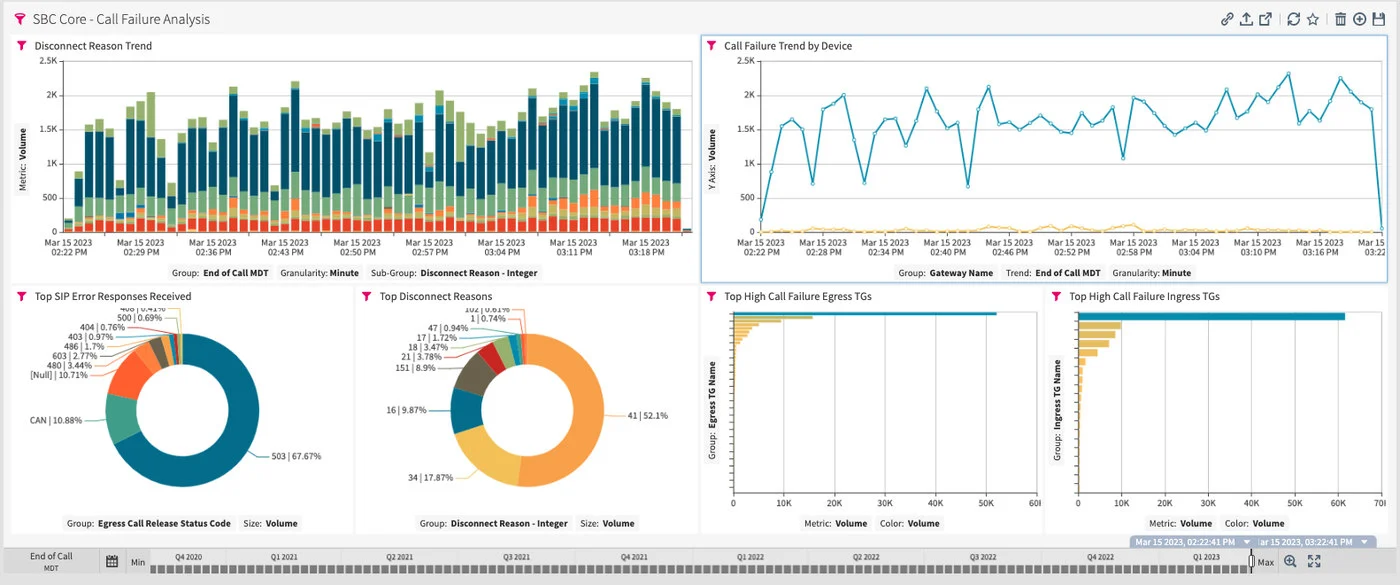Change Granularity 'Minute' on Disconnect Reason Trend

tap(343, 272)
